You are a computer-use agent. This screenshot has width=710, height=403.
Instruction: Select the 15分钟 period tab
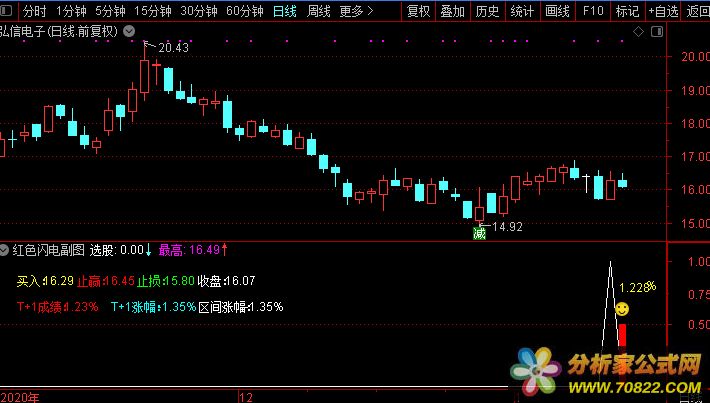click(153, 11)
